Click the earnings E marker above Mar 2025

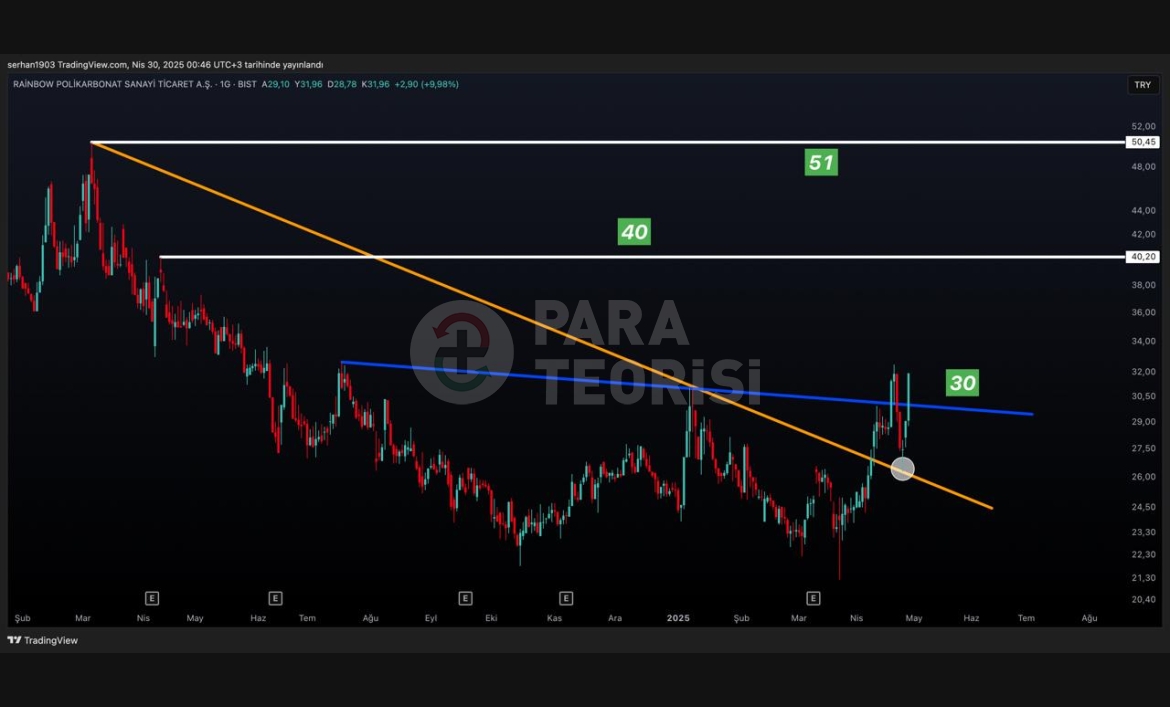pos(813,598)
